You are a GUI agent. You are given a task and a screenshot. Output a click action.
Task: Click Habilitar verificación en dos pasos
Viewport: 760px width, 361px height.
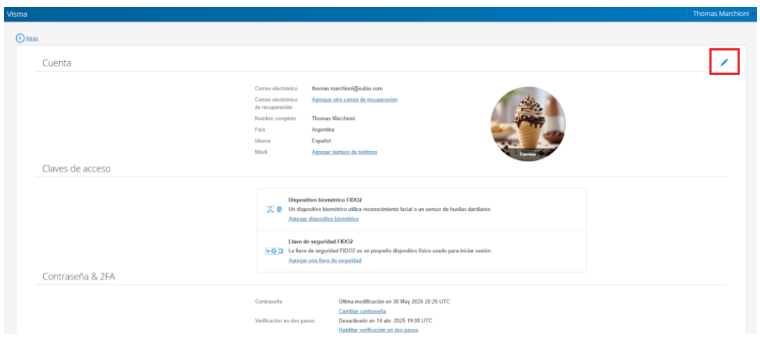(378, 330)
